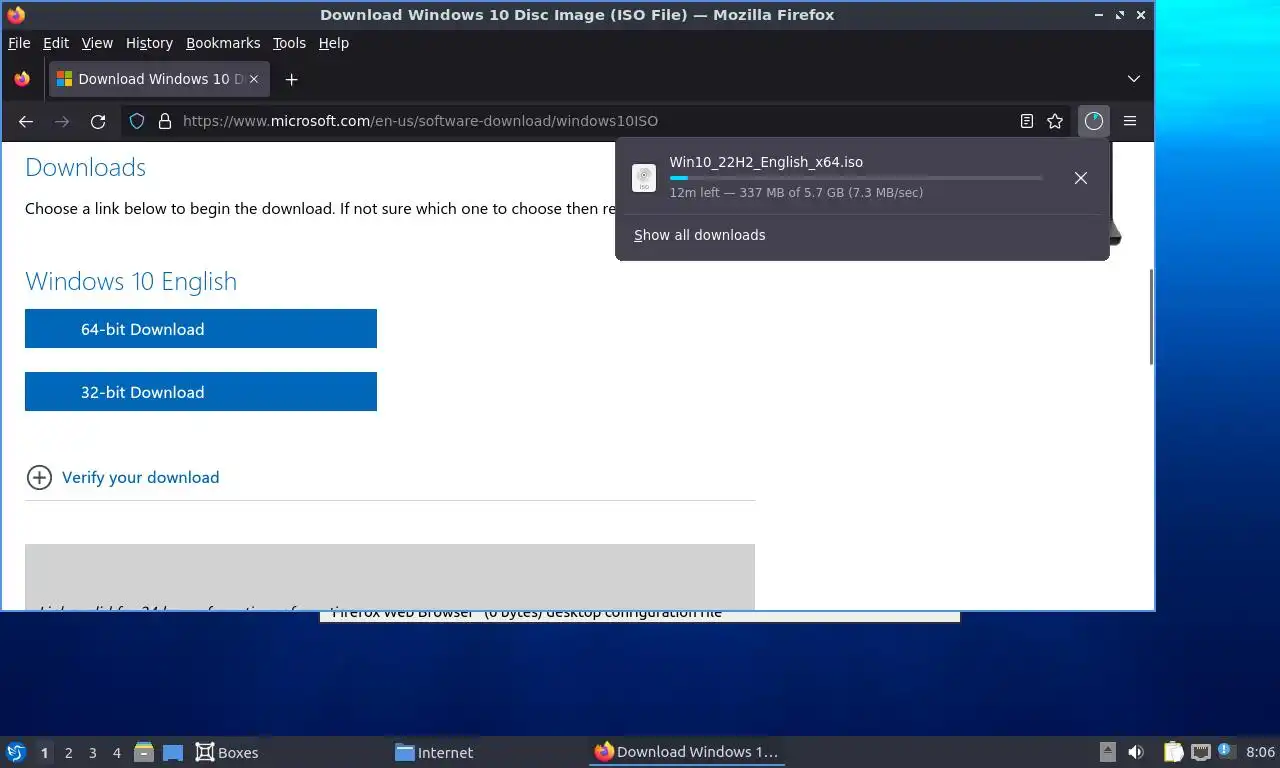The width and height of the screenshot is (1280, 768).
Task: Click the ISO file icon in downloads panel
Action: [x=644, y=178]
